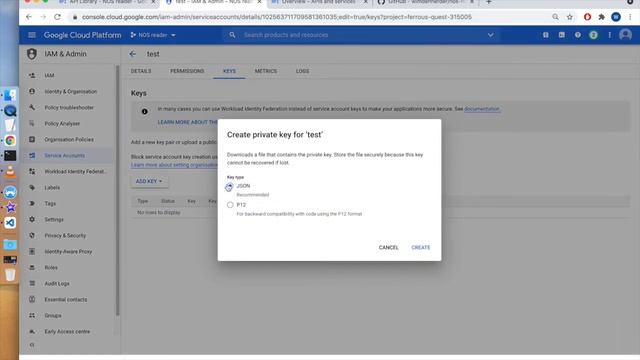The height and width of the screenshot is (360, 640).
Task: Open the browser extensions puzzle icon
Action: 601,17
